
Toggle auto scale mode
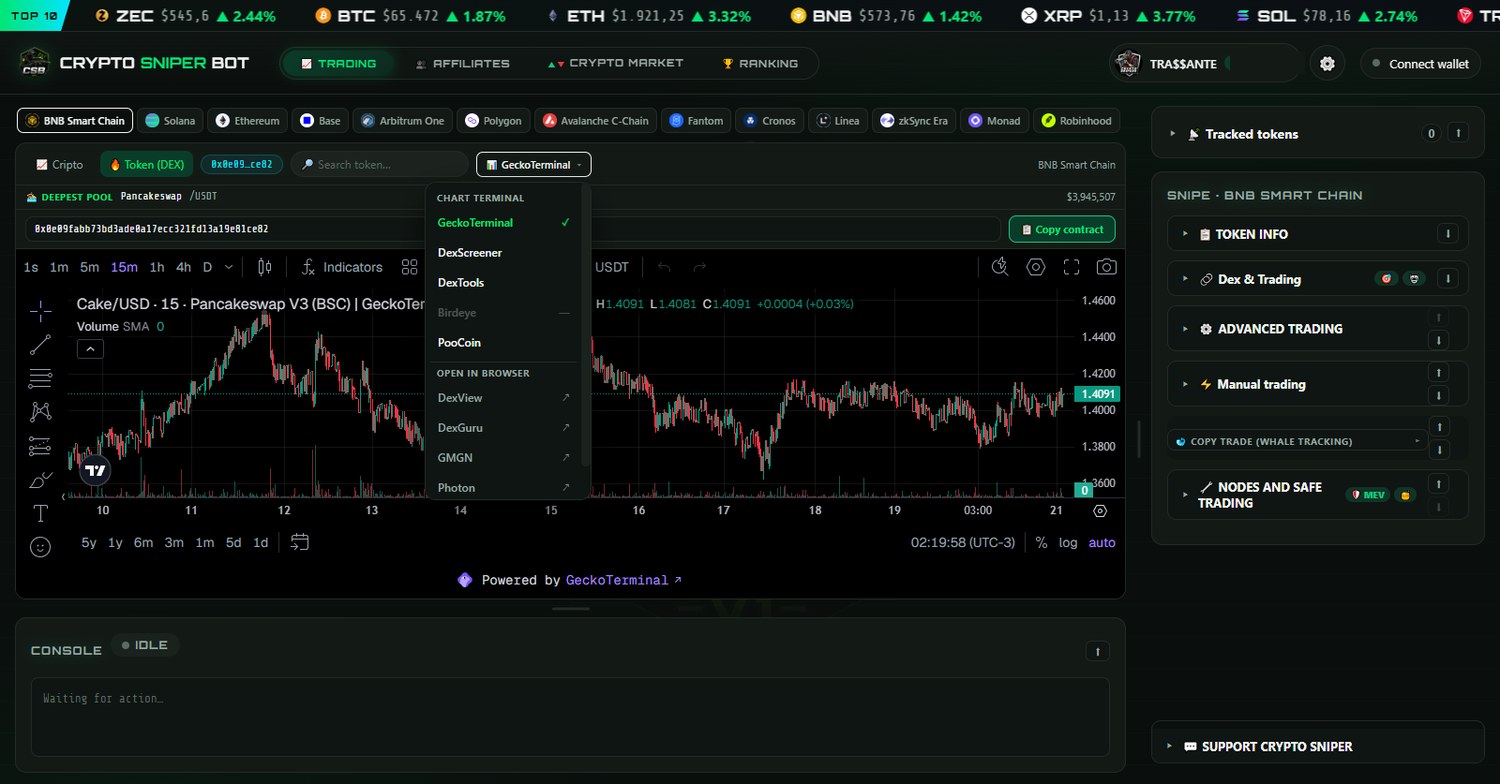[1102, 543]
